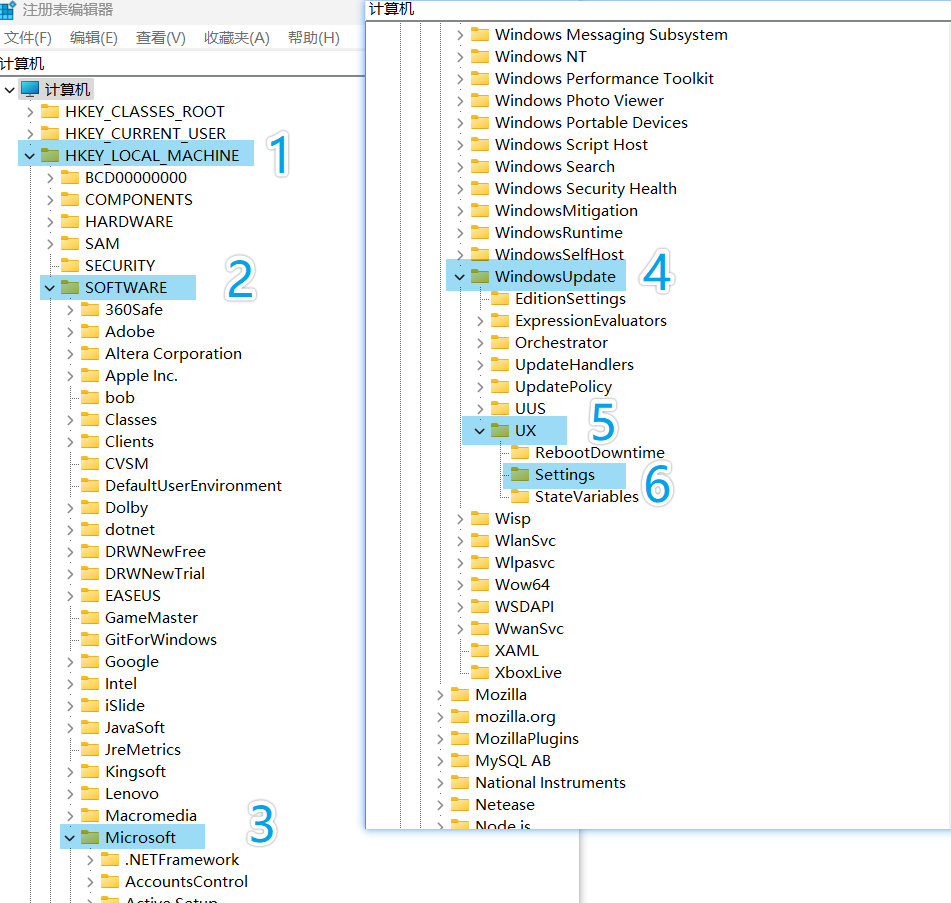Click the UX folder icon
The width and height of the screenshot is (951, 903).
(500, 430)
